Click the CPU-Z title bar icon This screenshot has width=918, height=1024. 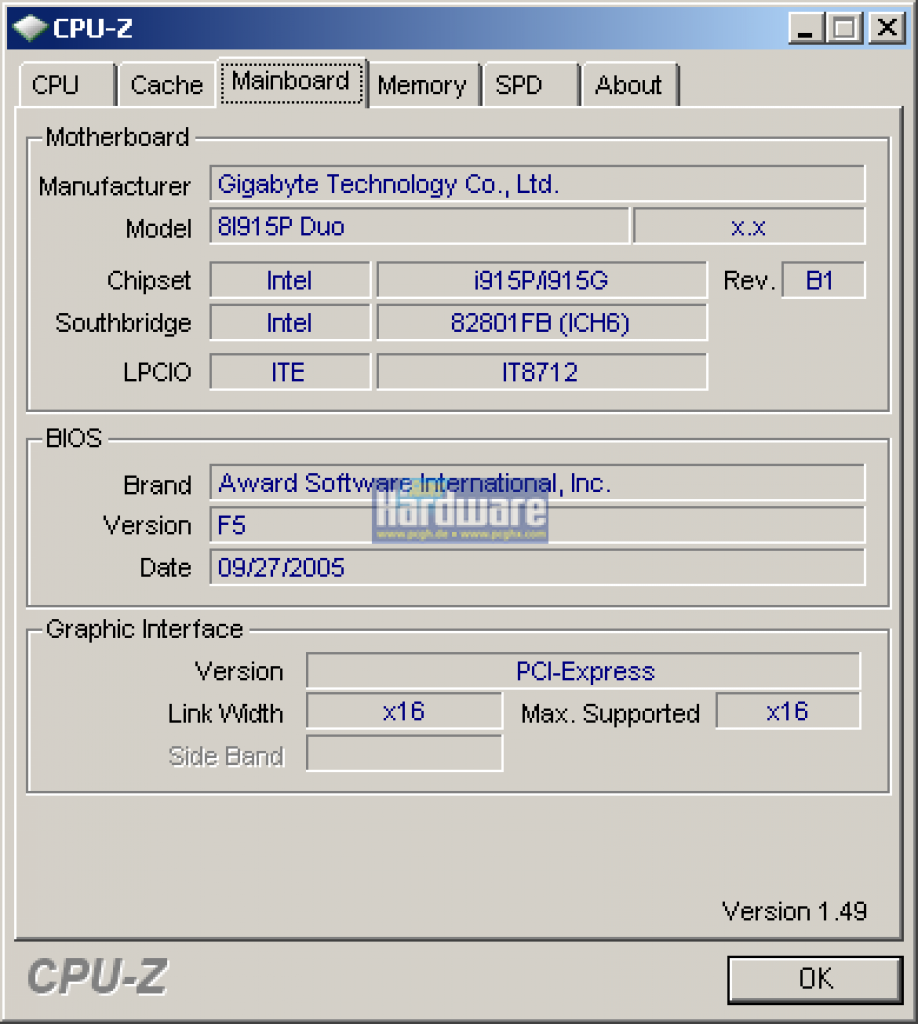[x=30, y=28]
